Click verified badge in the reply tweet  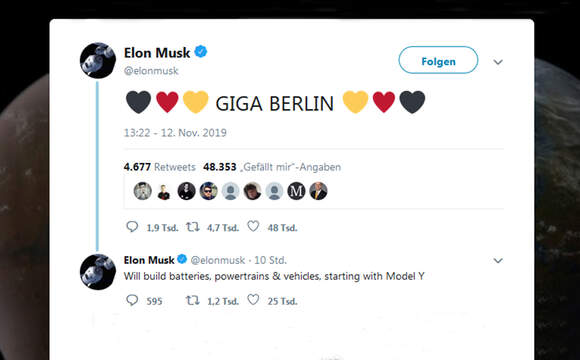(x=182, y=259)
